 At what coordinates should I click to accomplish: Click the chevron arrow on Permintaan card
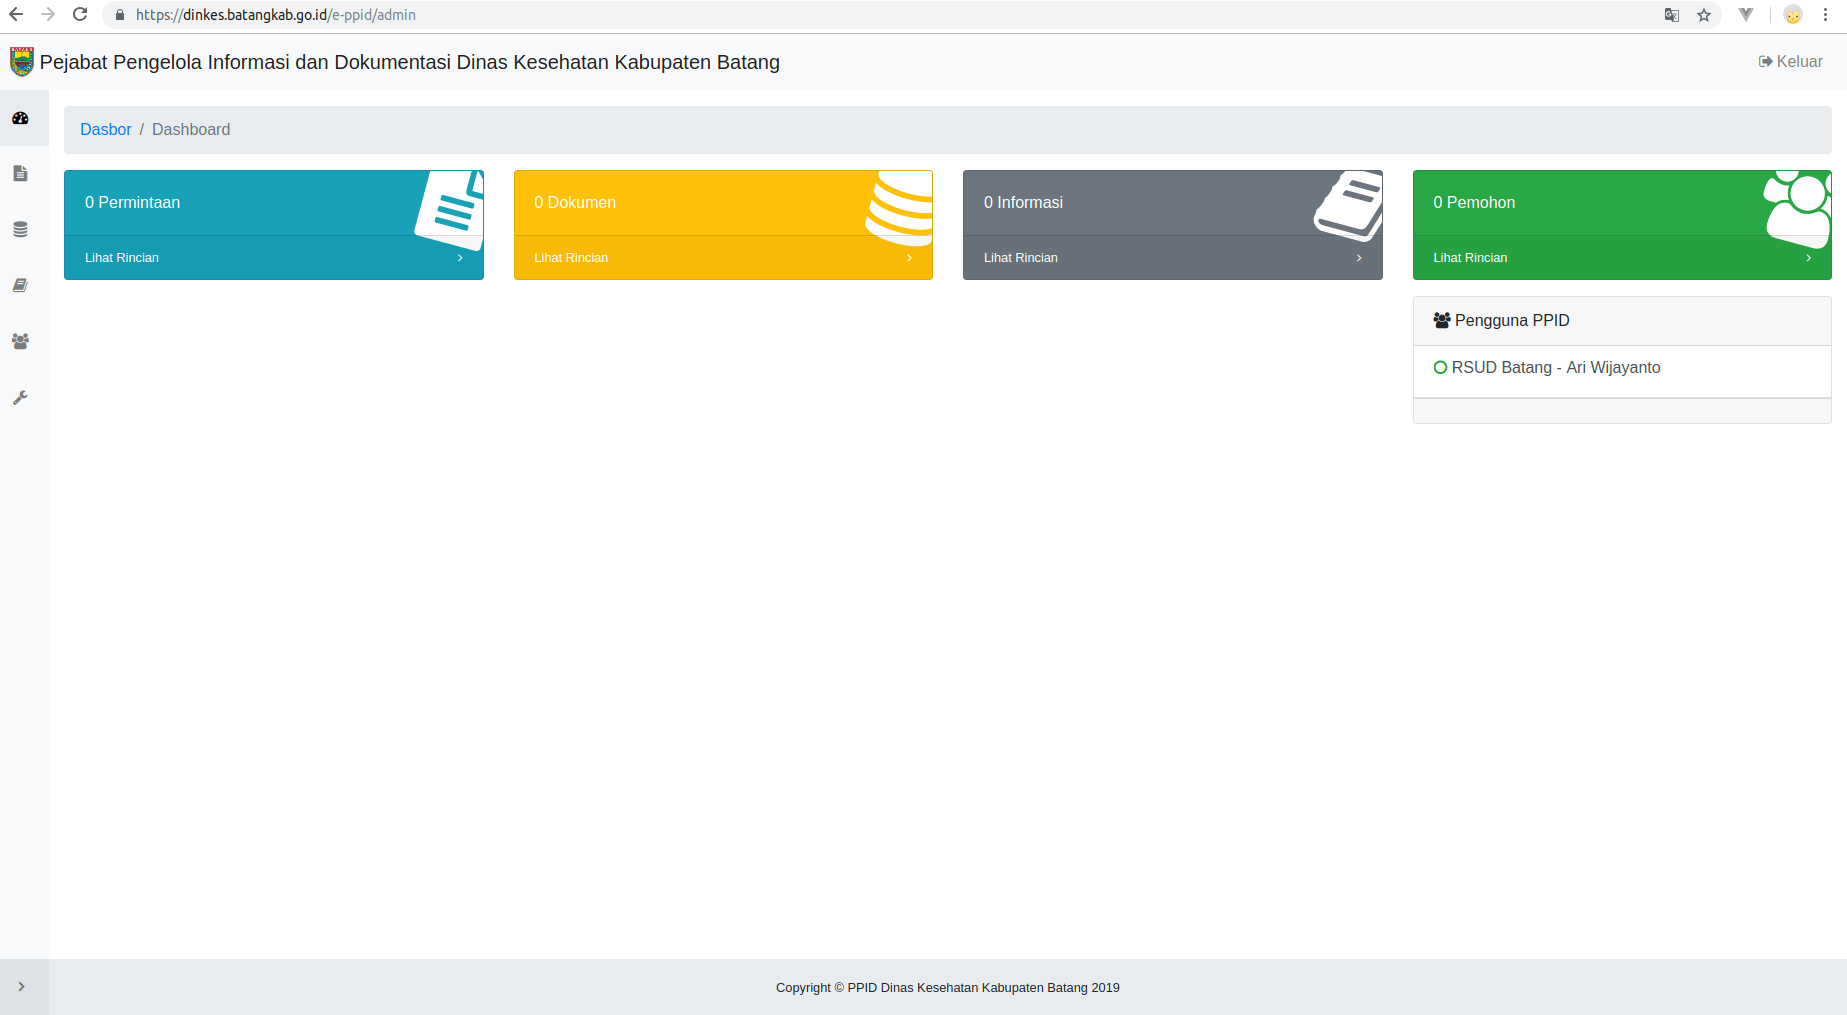(460, 258)
